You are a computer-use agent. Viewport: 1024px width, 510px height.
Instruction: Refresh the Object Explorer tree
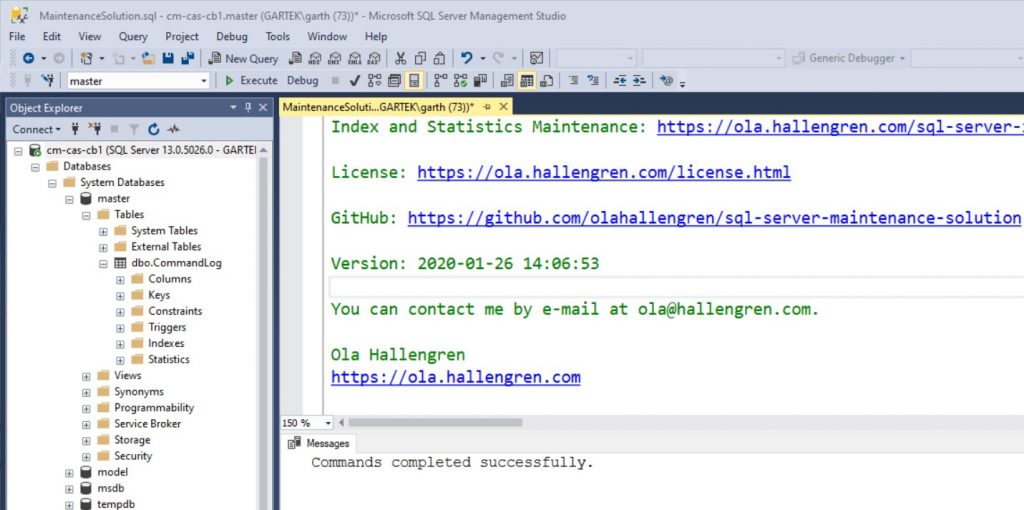pos(153,129)
